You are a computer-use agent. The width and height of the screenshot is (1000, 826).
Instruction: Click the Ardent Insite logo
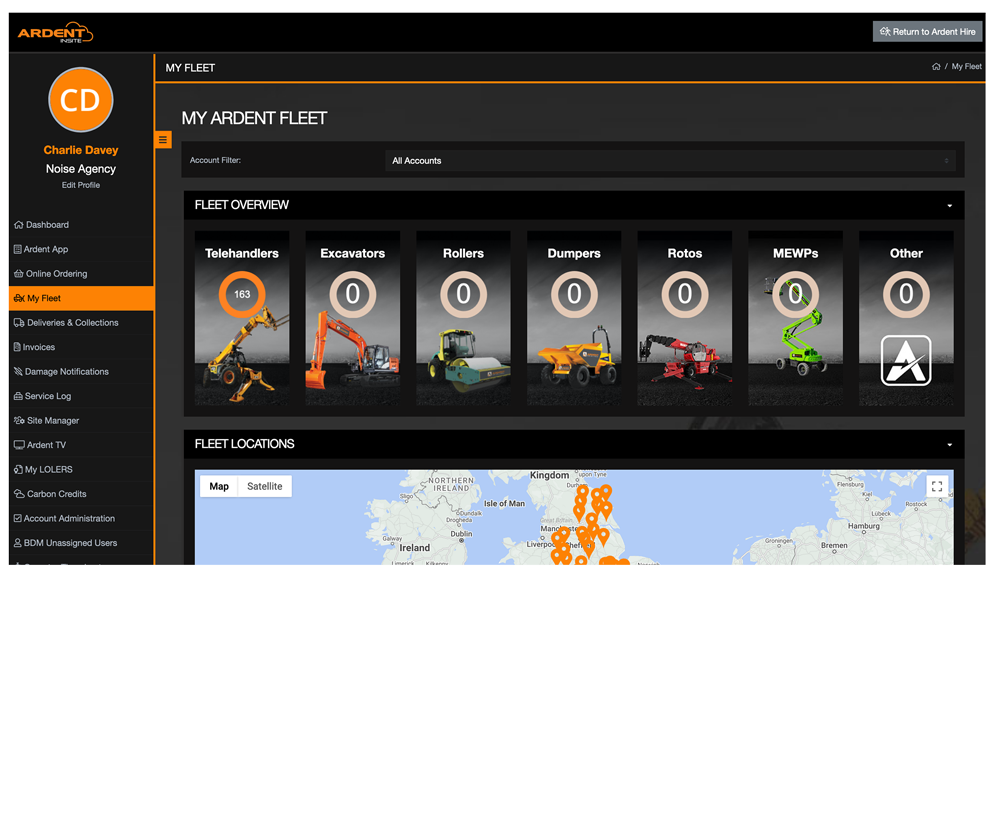pyautogui.click(x=55, y=33)
